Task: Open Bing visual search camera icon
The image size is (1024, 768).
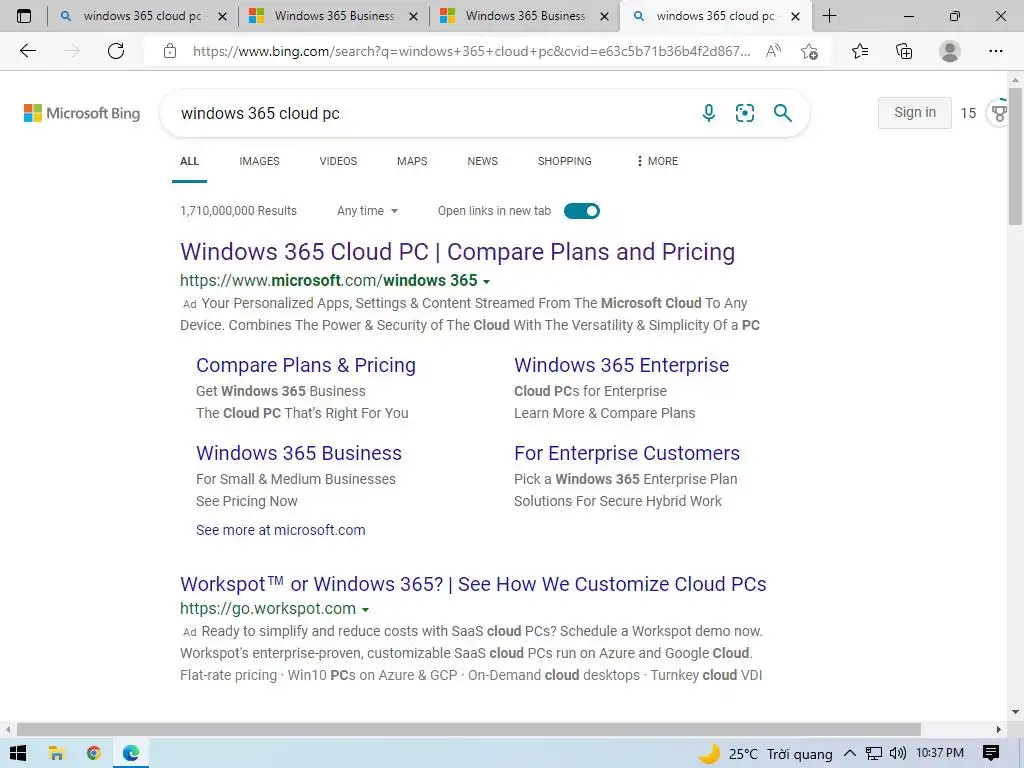Action: tap(744, 113)
